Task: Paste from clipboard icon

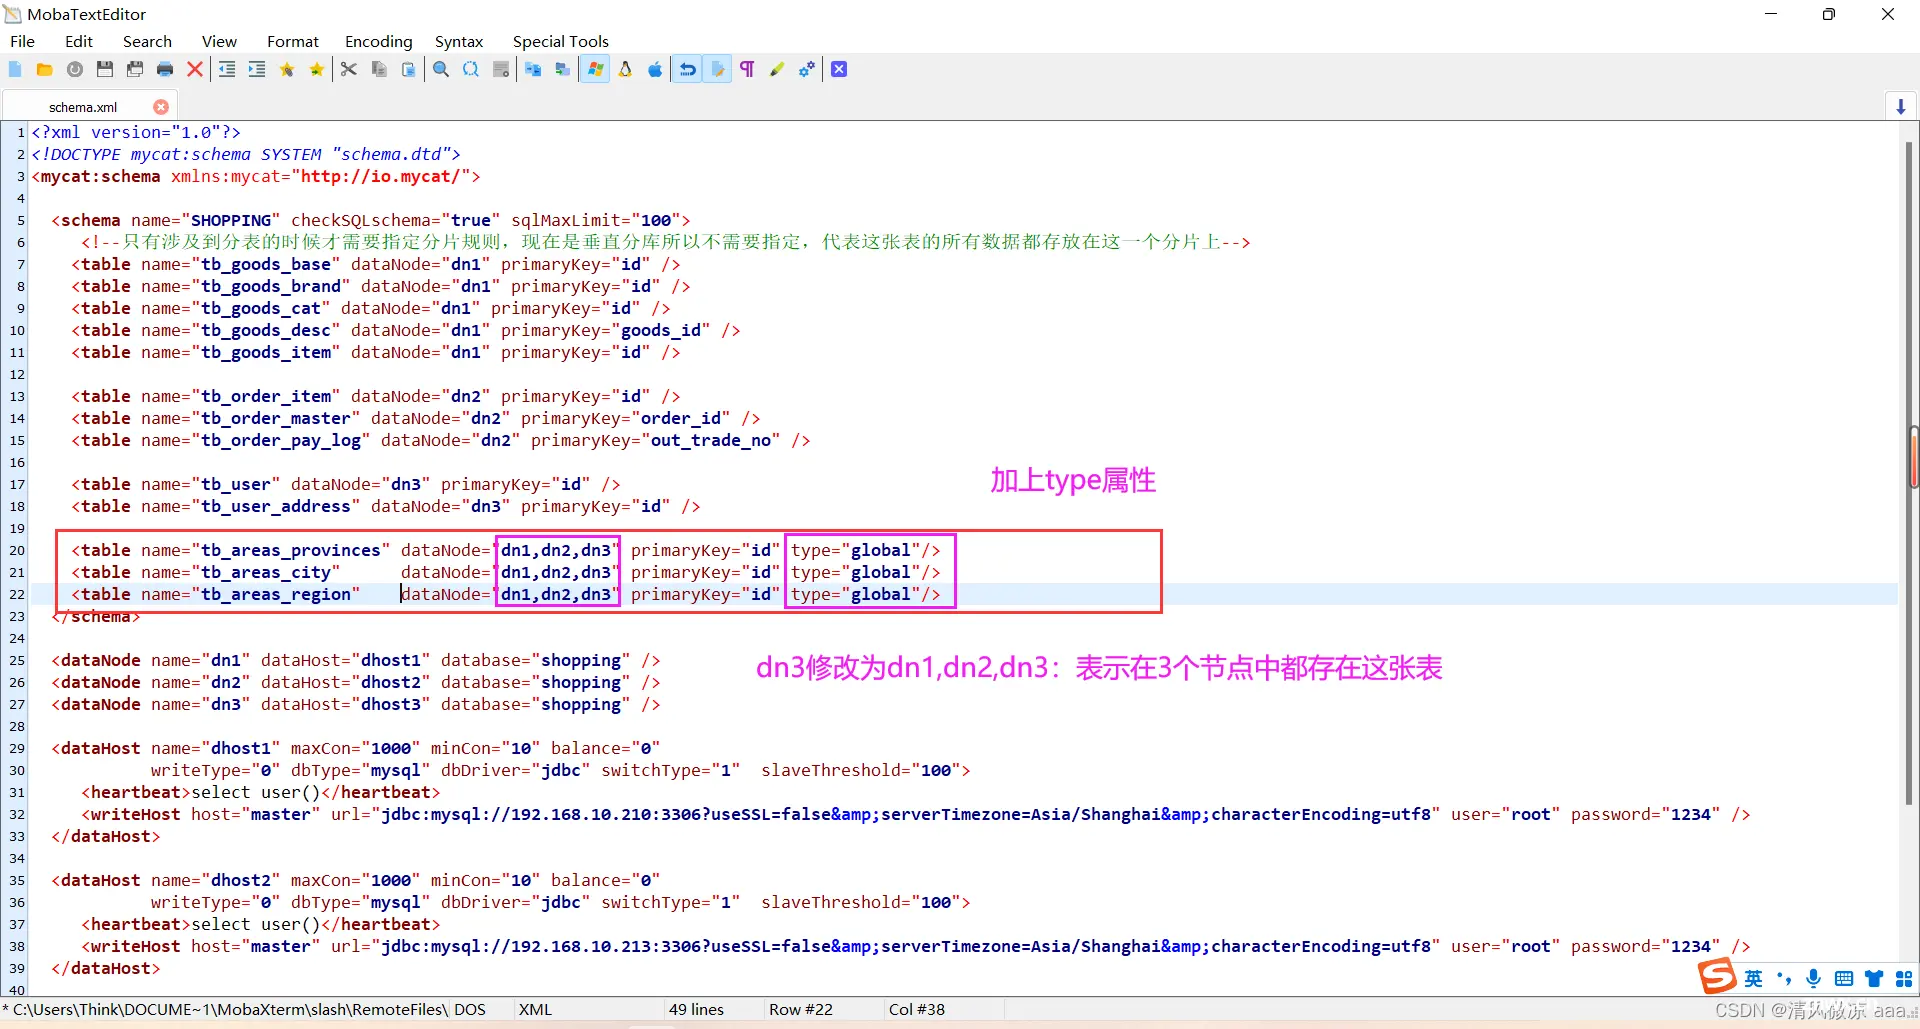Action: click(409, 69)
